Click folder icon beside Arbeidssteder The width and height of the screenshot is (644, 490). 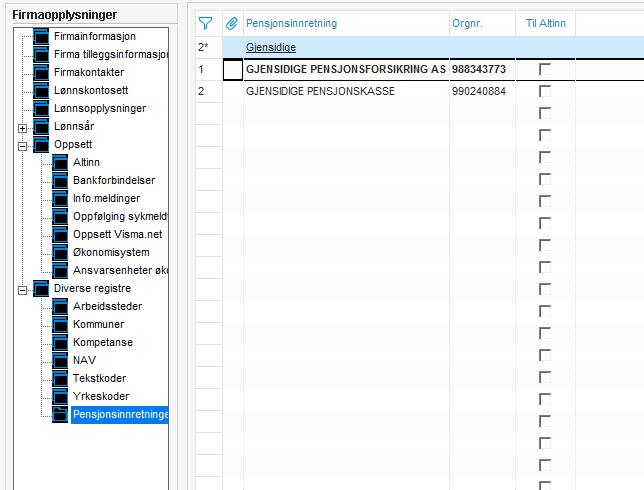[60, 307]
